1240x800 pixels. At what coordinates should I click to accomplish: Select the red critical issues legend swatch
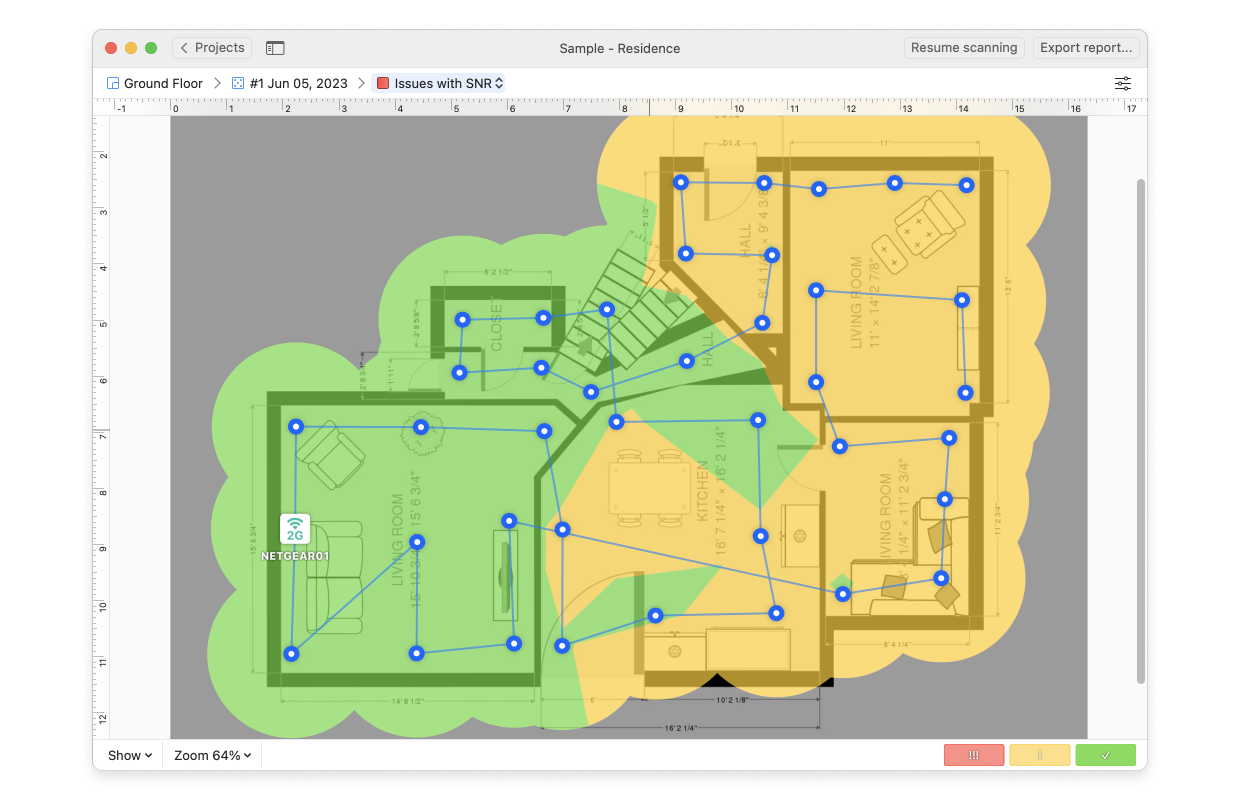(974, 755)
